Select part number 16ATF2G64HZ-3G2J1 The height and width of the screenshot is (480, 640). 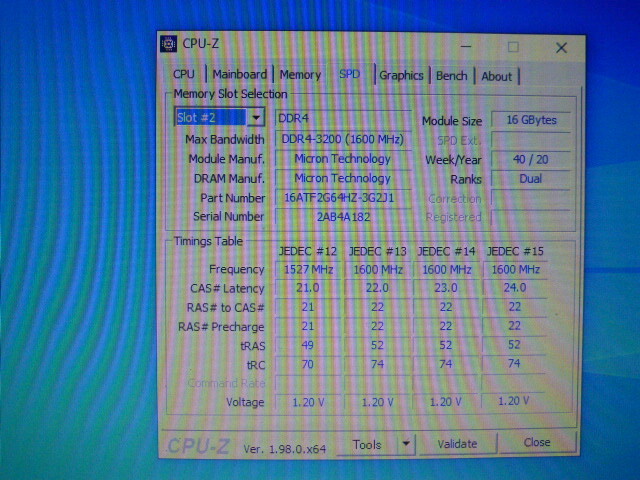343,198
